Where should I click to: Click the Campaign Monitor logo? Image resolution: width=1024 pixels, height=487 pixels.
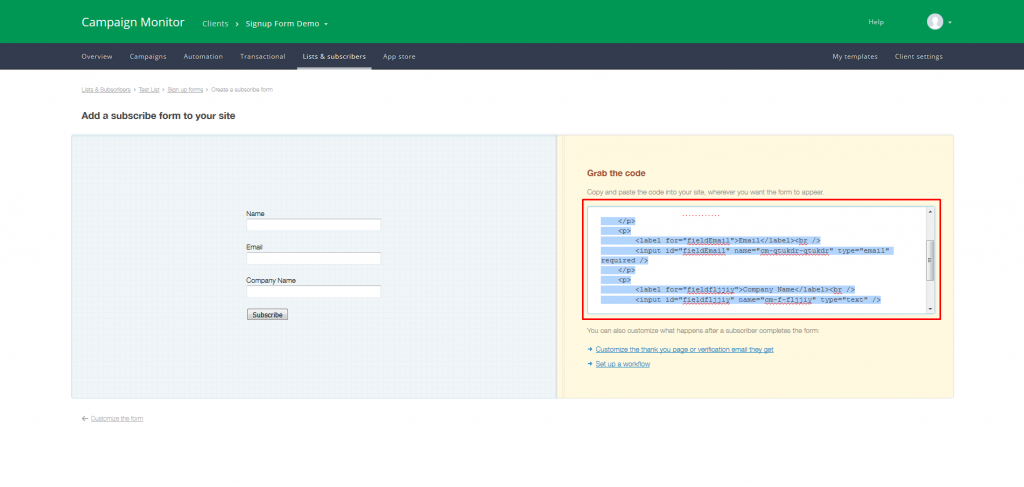133,22
